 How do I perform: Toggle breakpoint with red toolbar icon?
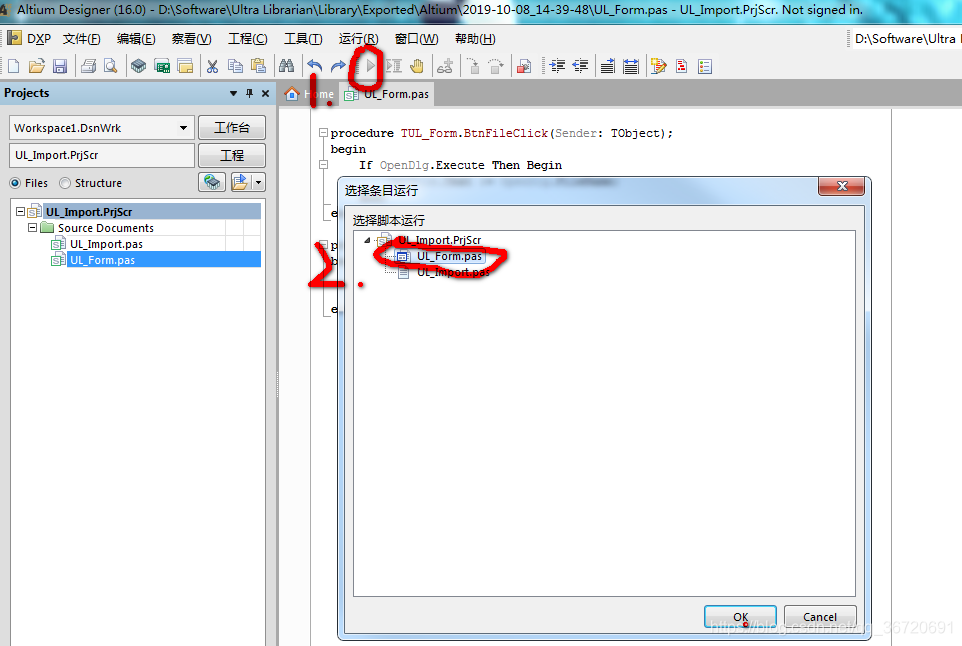(x=524, y=66)
